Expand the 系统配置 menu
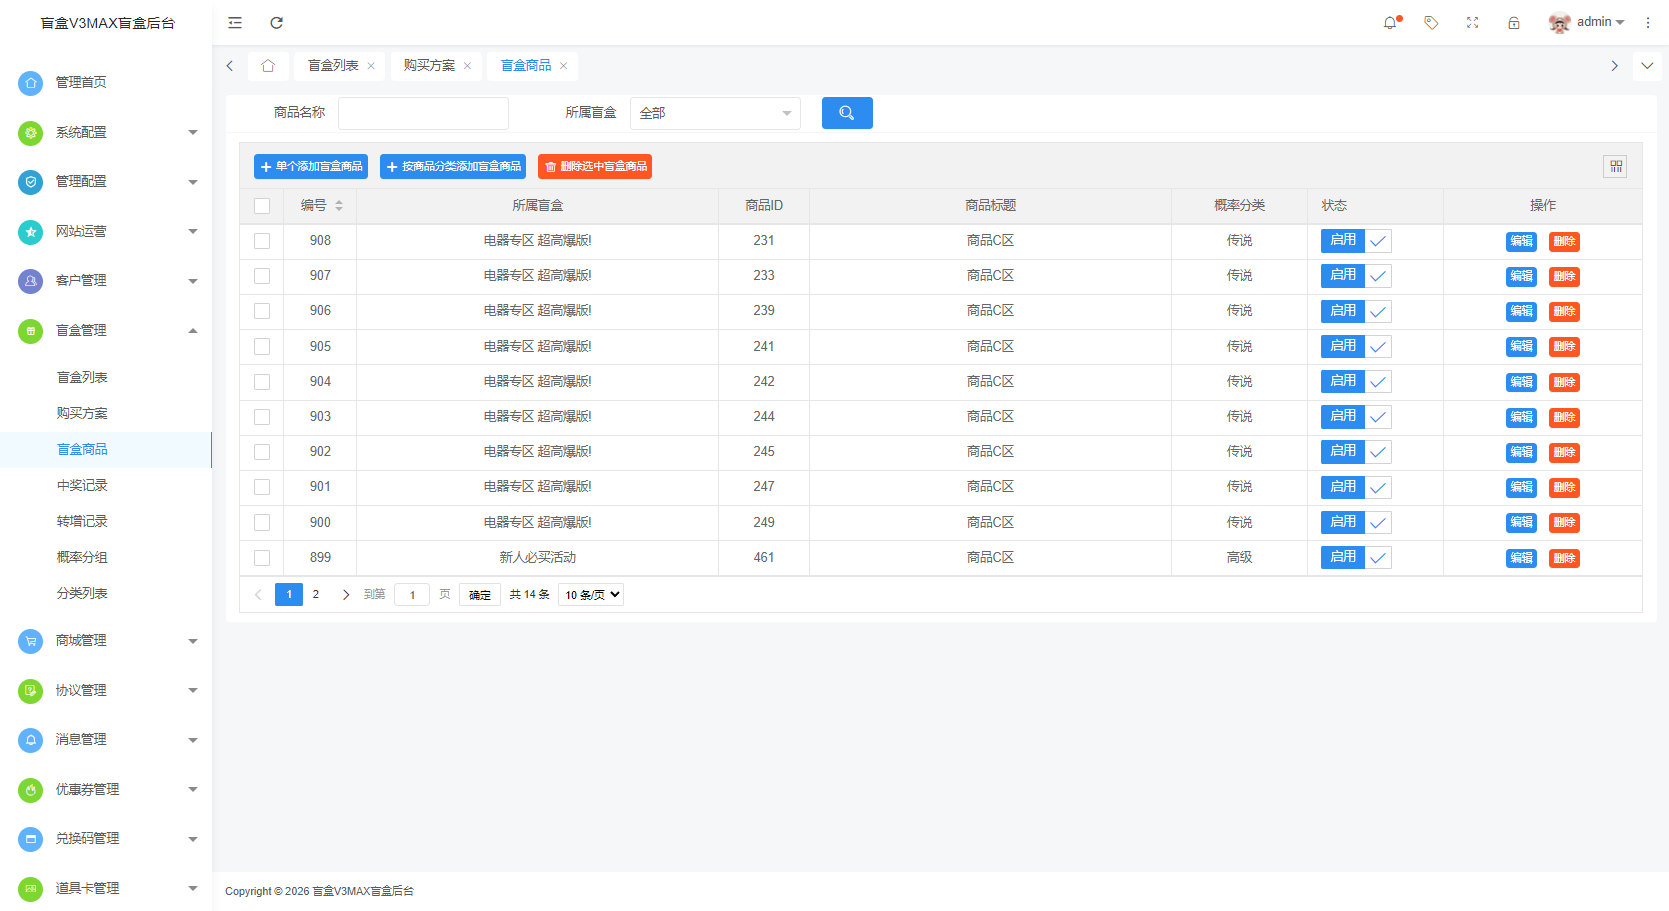1669x911 pixels. (x=193, y=132)
